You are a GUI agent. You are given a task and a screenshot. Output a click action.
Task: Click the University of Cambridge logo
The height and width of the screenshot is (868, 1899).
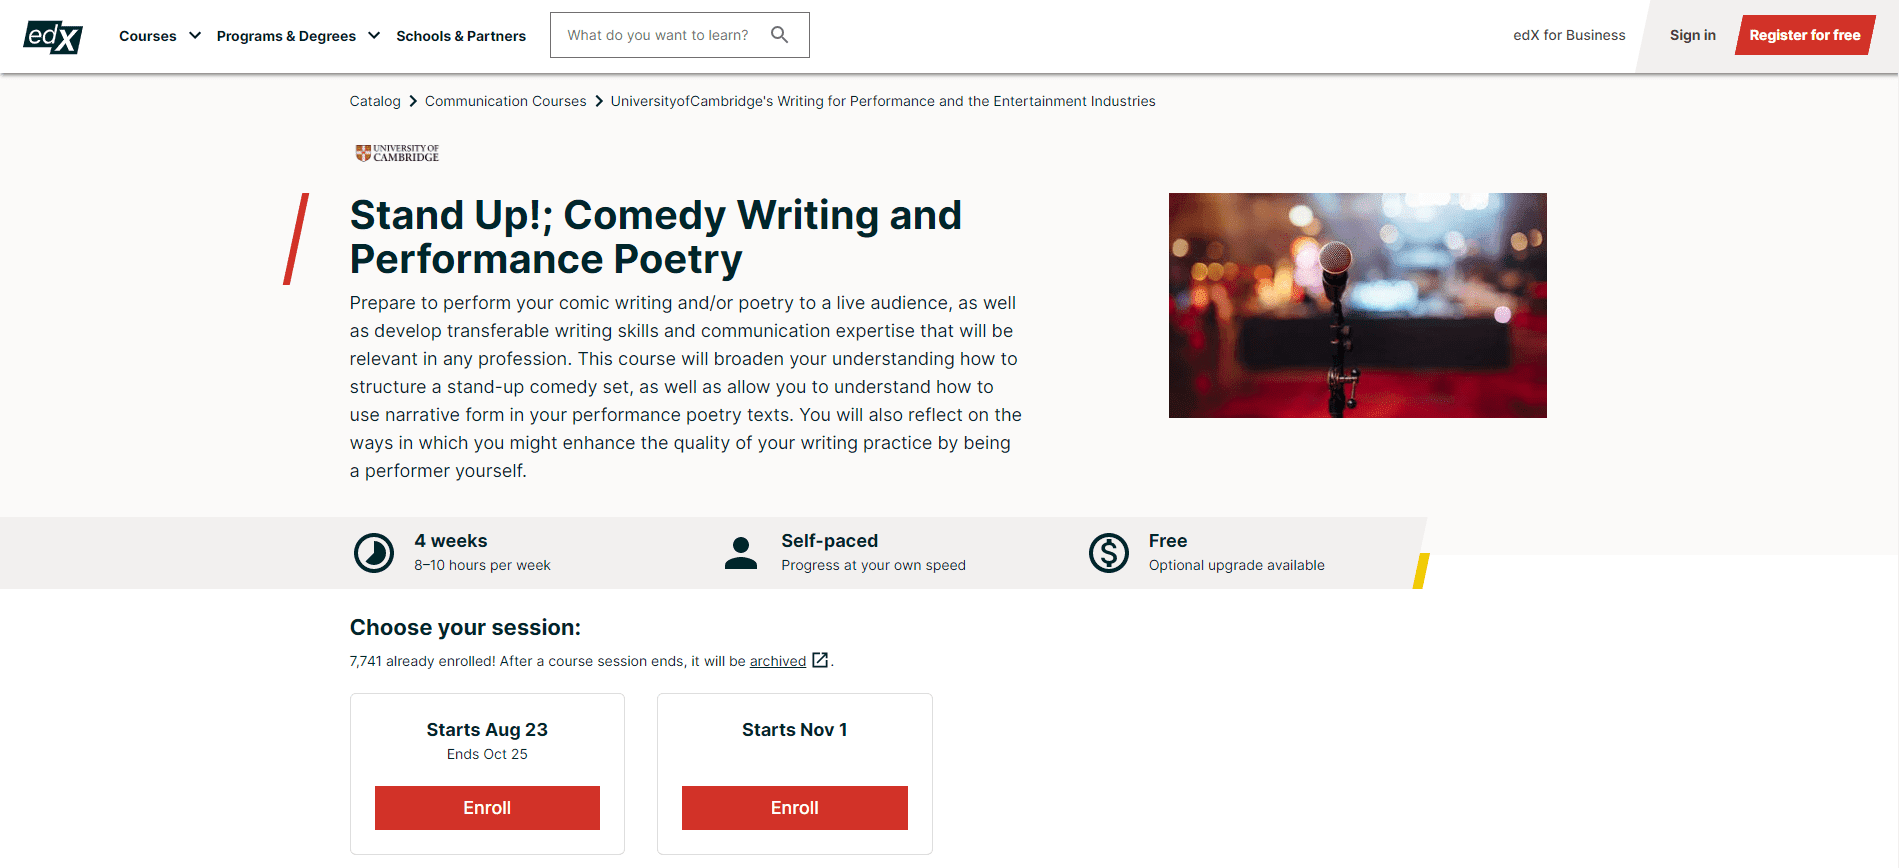click(x=397, y=151)
